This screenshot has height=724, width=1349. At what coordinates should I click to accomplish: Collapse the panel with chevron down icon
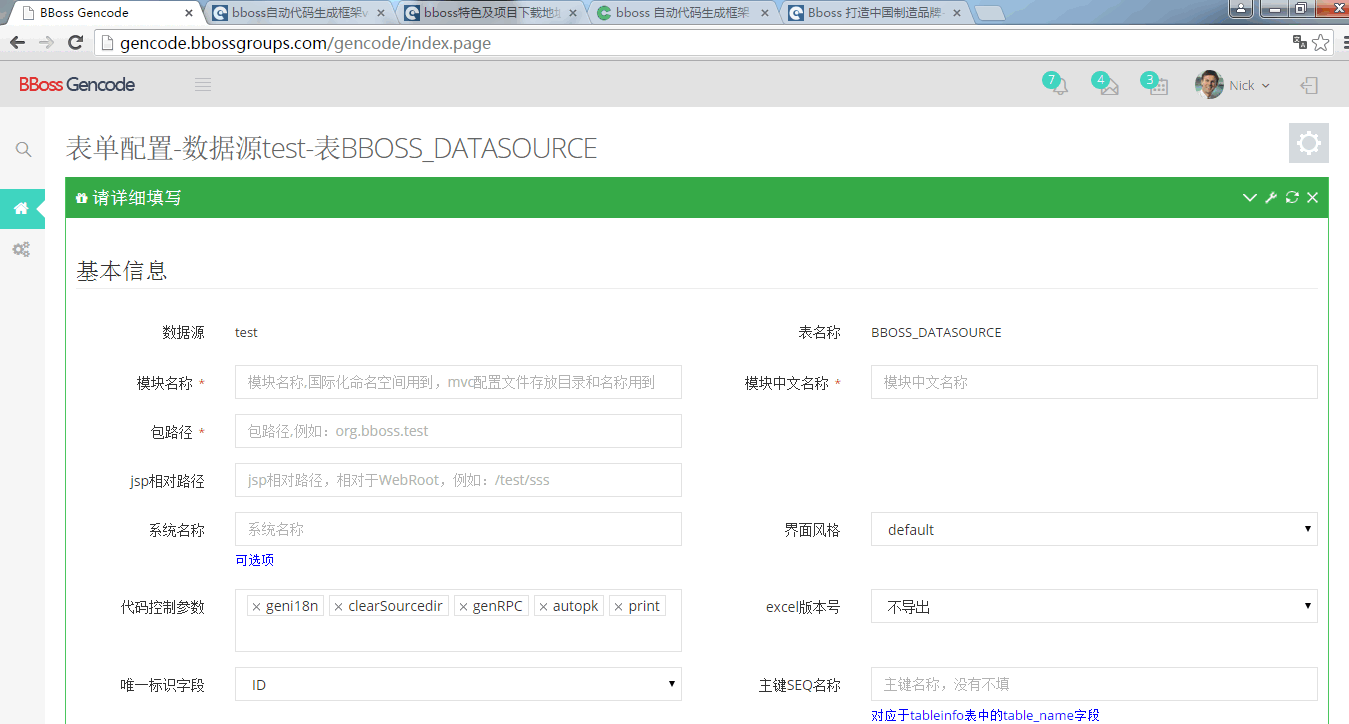[x=1249, y=198]
